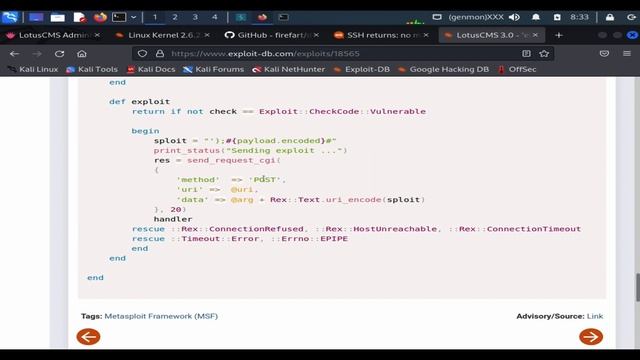Open the Advisory/Source Link

click(595, 316)
